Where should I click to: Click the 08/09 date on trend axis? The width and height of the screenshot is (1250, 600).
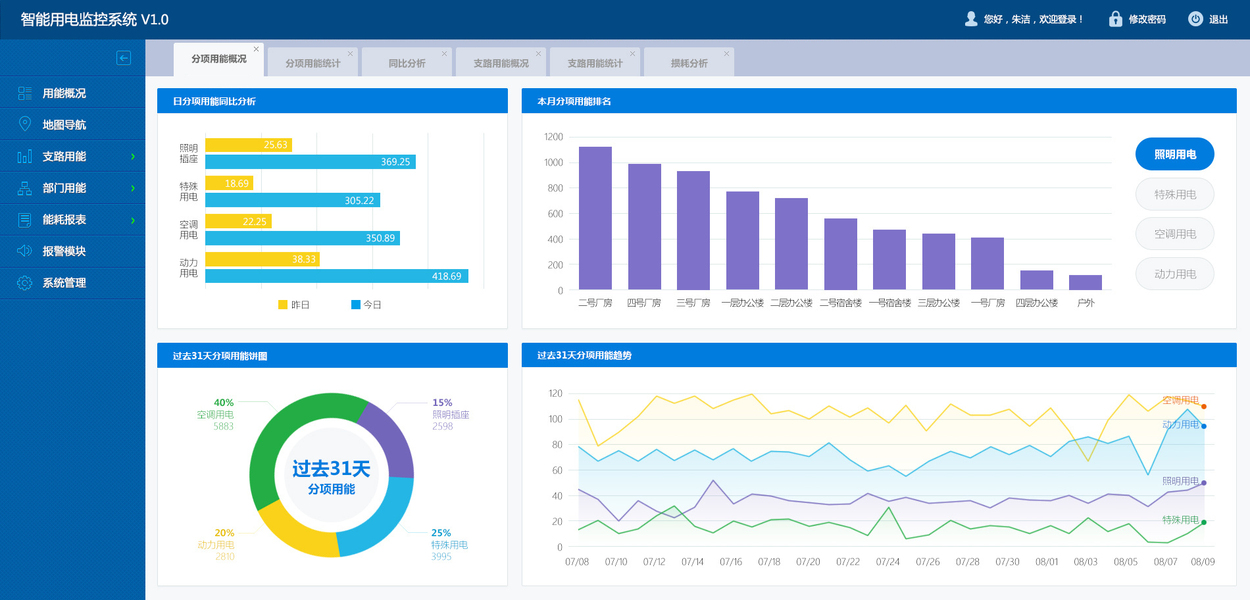[1203, 562]
